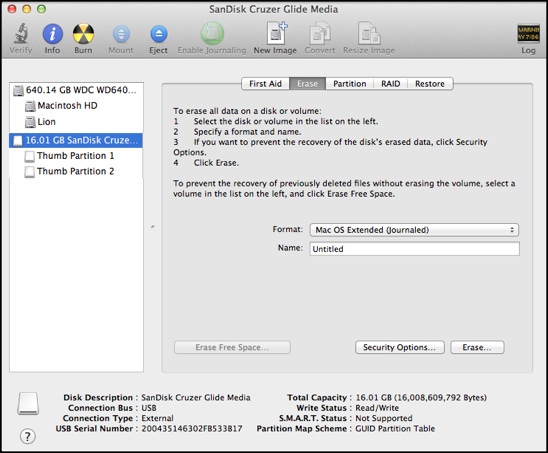The height and width of the screenshot is (453, 548).
Task: Click the Thumb Partition 2 icon
Action: point(30,172)
